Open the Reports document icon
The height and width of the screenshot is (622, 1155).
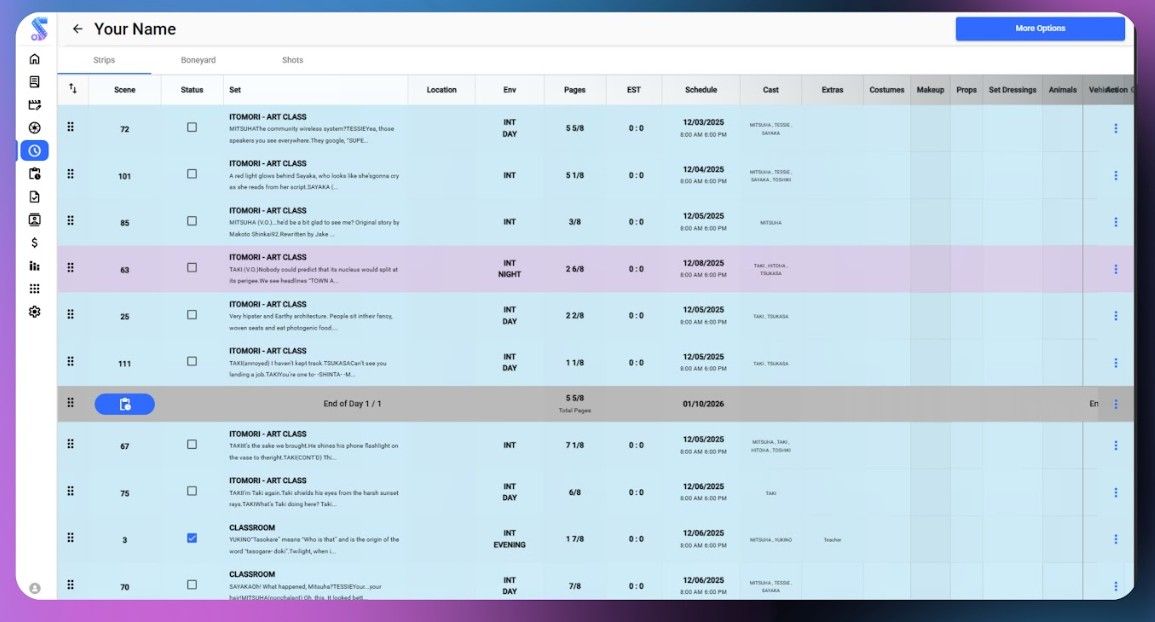(34, 196)
